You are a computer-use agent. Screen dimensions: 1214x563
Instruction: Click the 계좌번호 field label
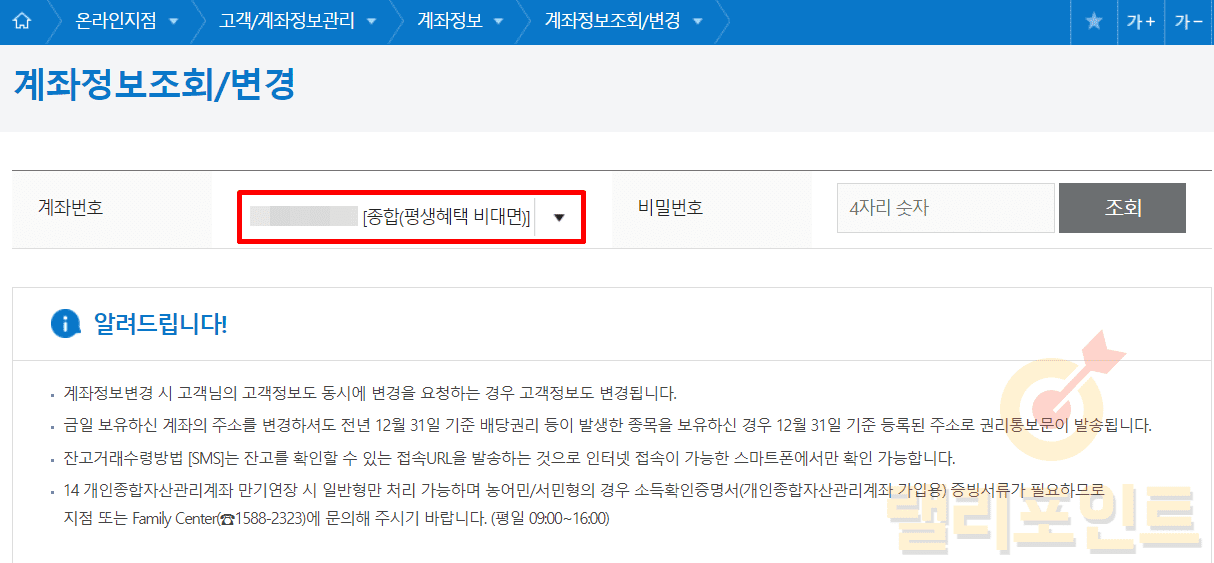coord(70,208)
